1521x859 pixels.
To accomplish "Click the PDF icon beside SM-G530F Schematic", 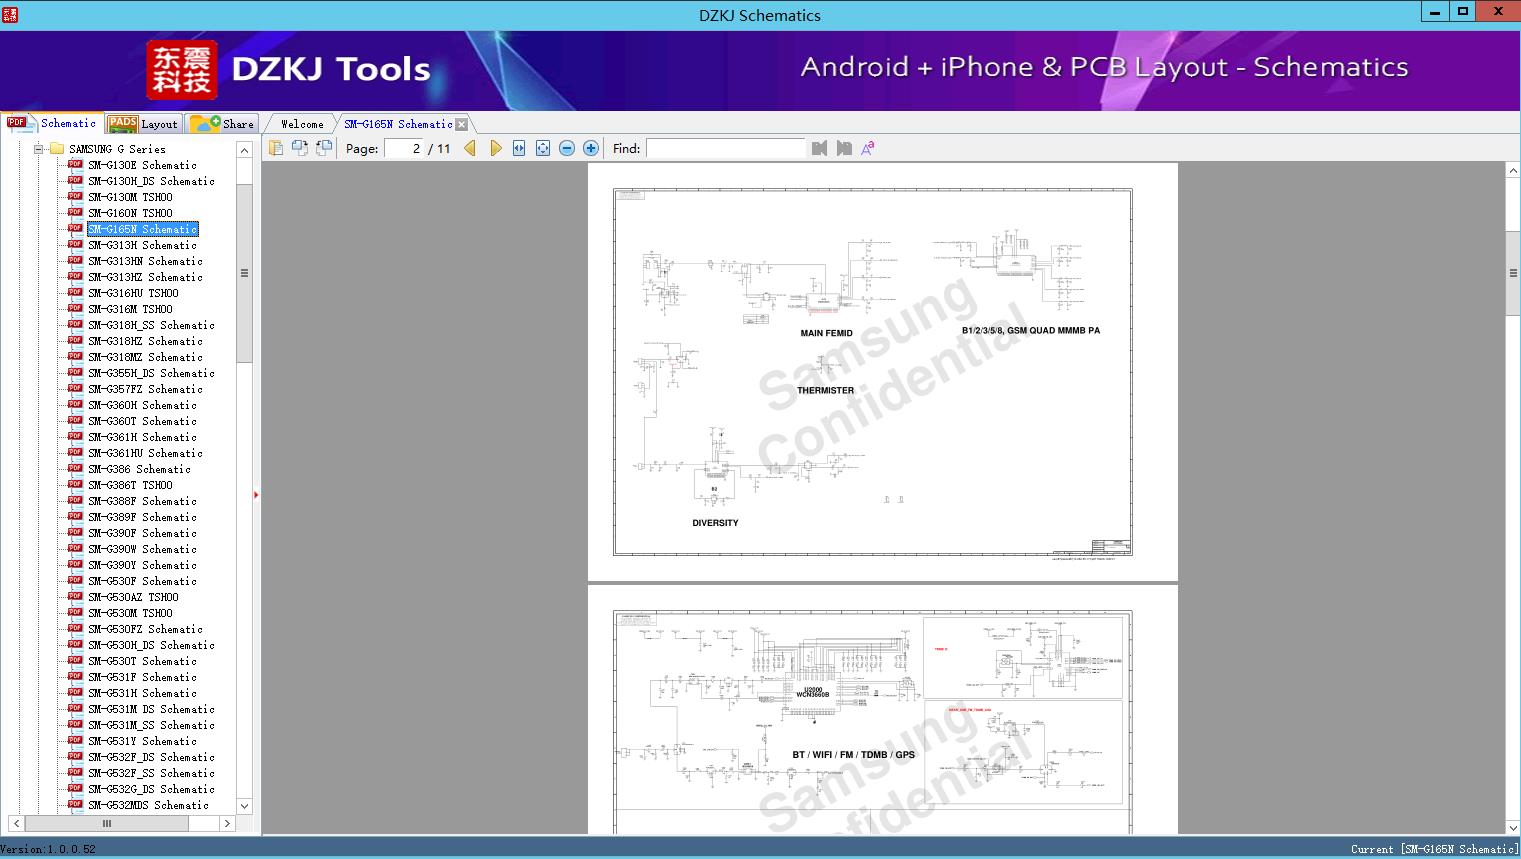I will click(x=75, y=580).
